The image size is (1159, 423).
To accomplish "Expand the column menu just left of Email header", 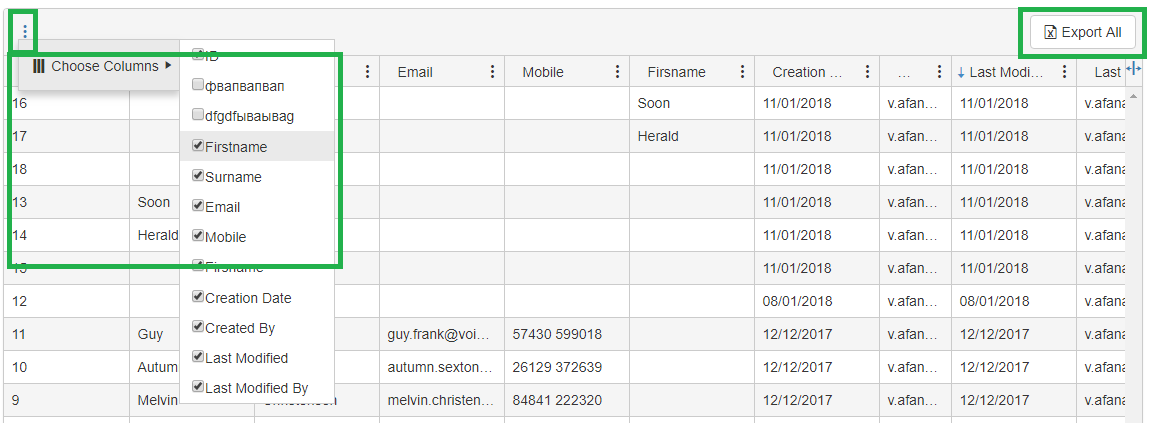I will point(367,72).
